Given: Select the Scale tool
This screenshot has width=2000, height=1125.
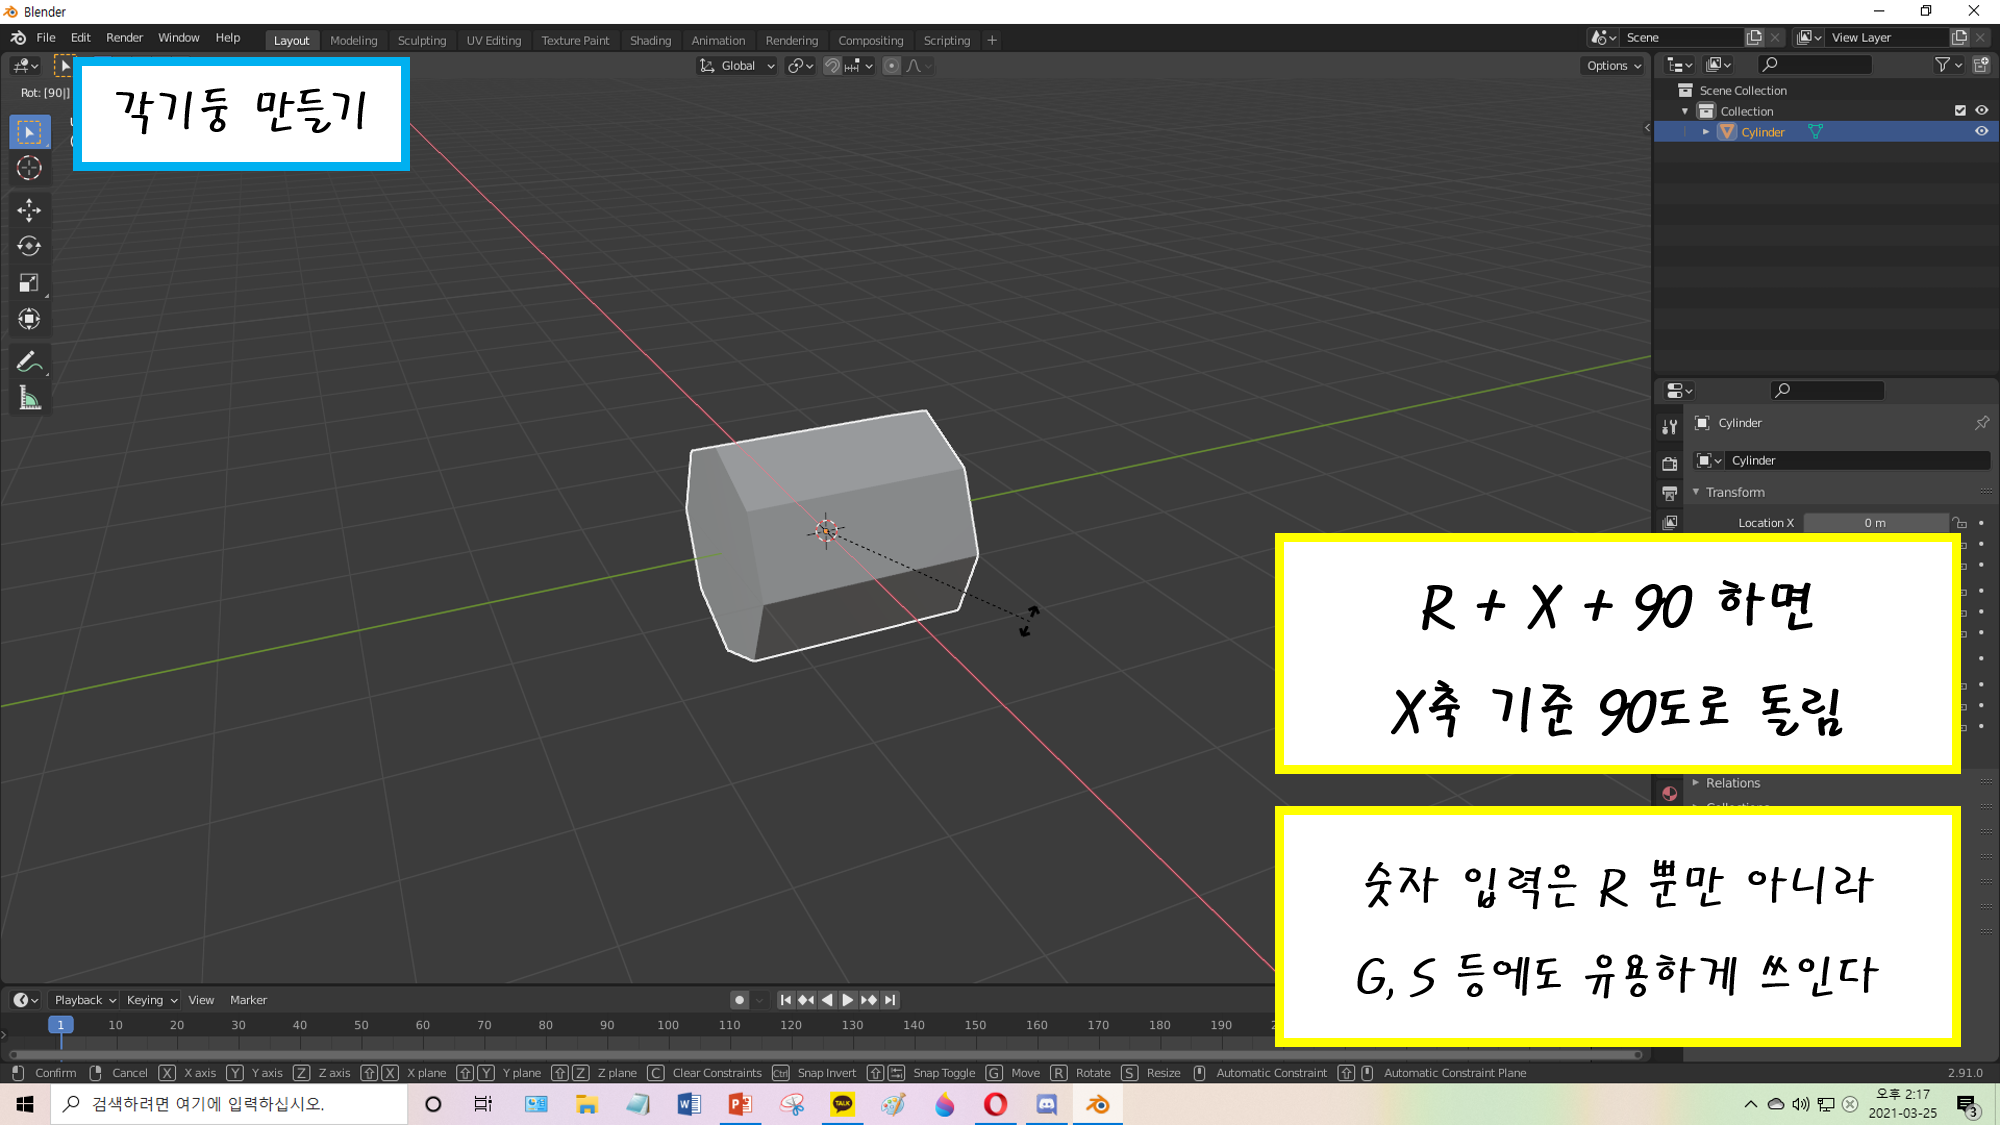Looking at the screenshot, I should pos(29,283).
